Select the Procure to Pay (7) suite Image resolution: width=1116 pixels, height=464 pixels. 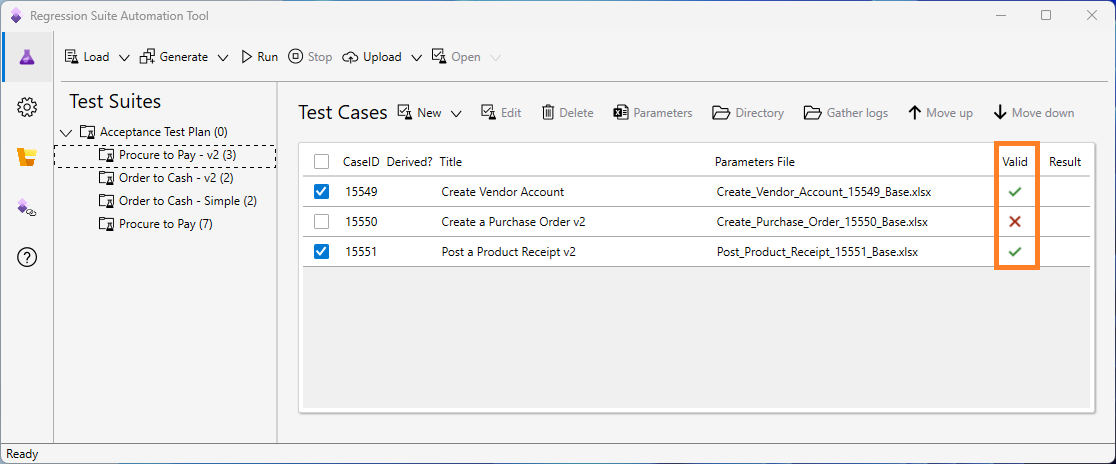click(164, 224)
